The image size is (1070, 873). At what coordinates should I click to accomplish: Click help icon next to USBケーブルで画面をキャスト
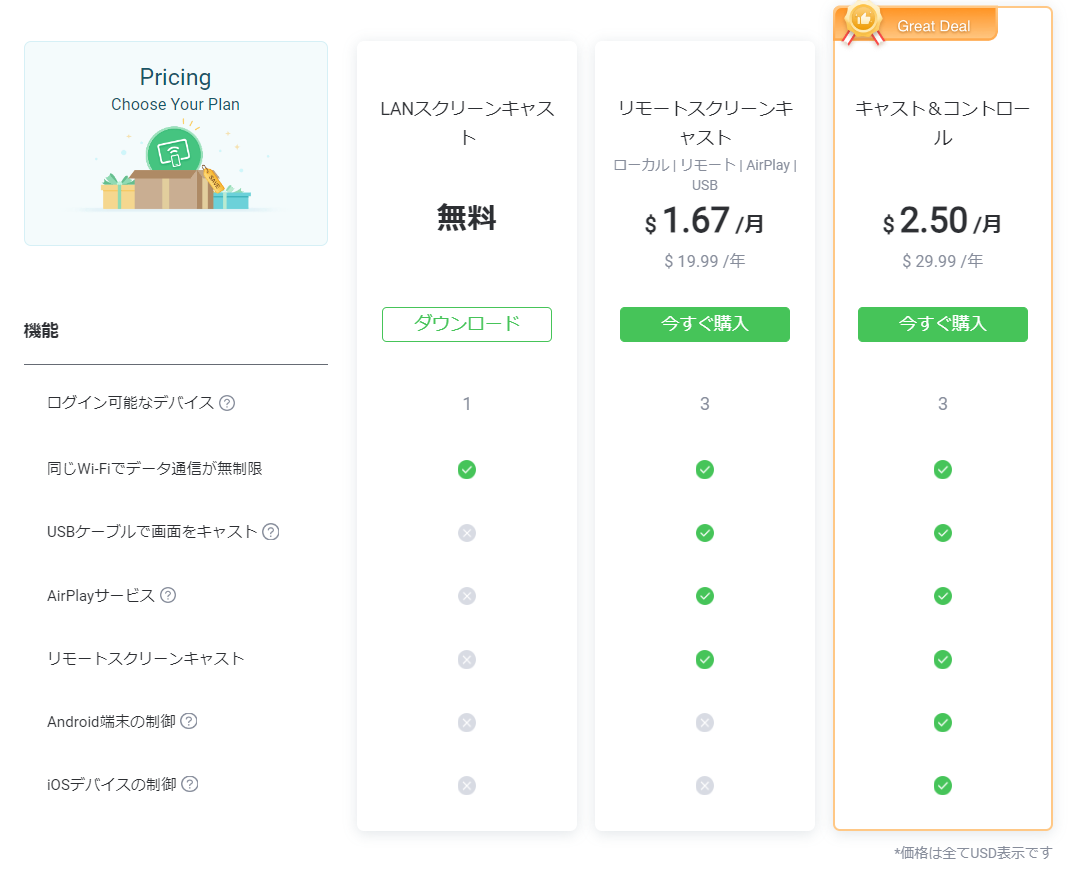click(270, 532)
